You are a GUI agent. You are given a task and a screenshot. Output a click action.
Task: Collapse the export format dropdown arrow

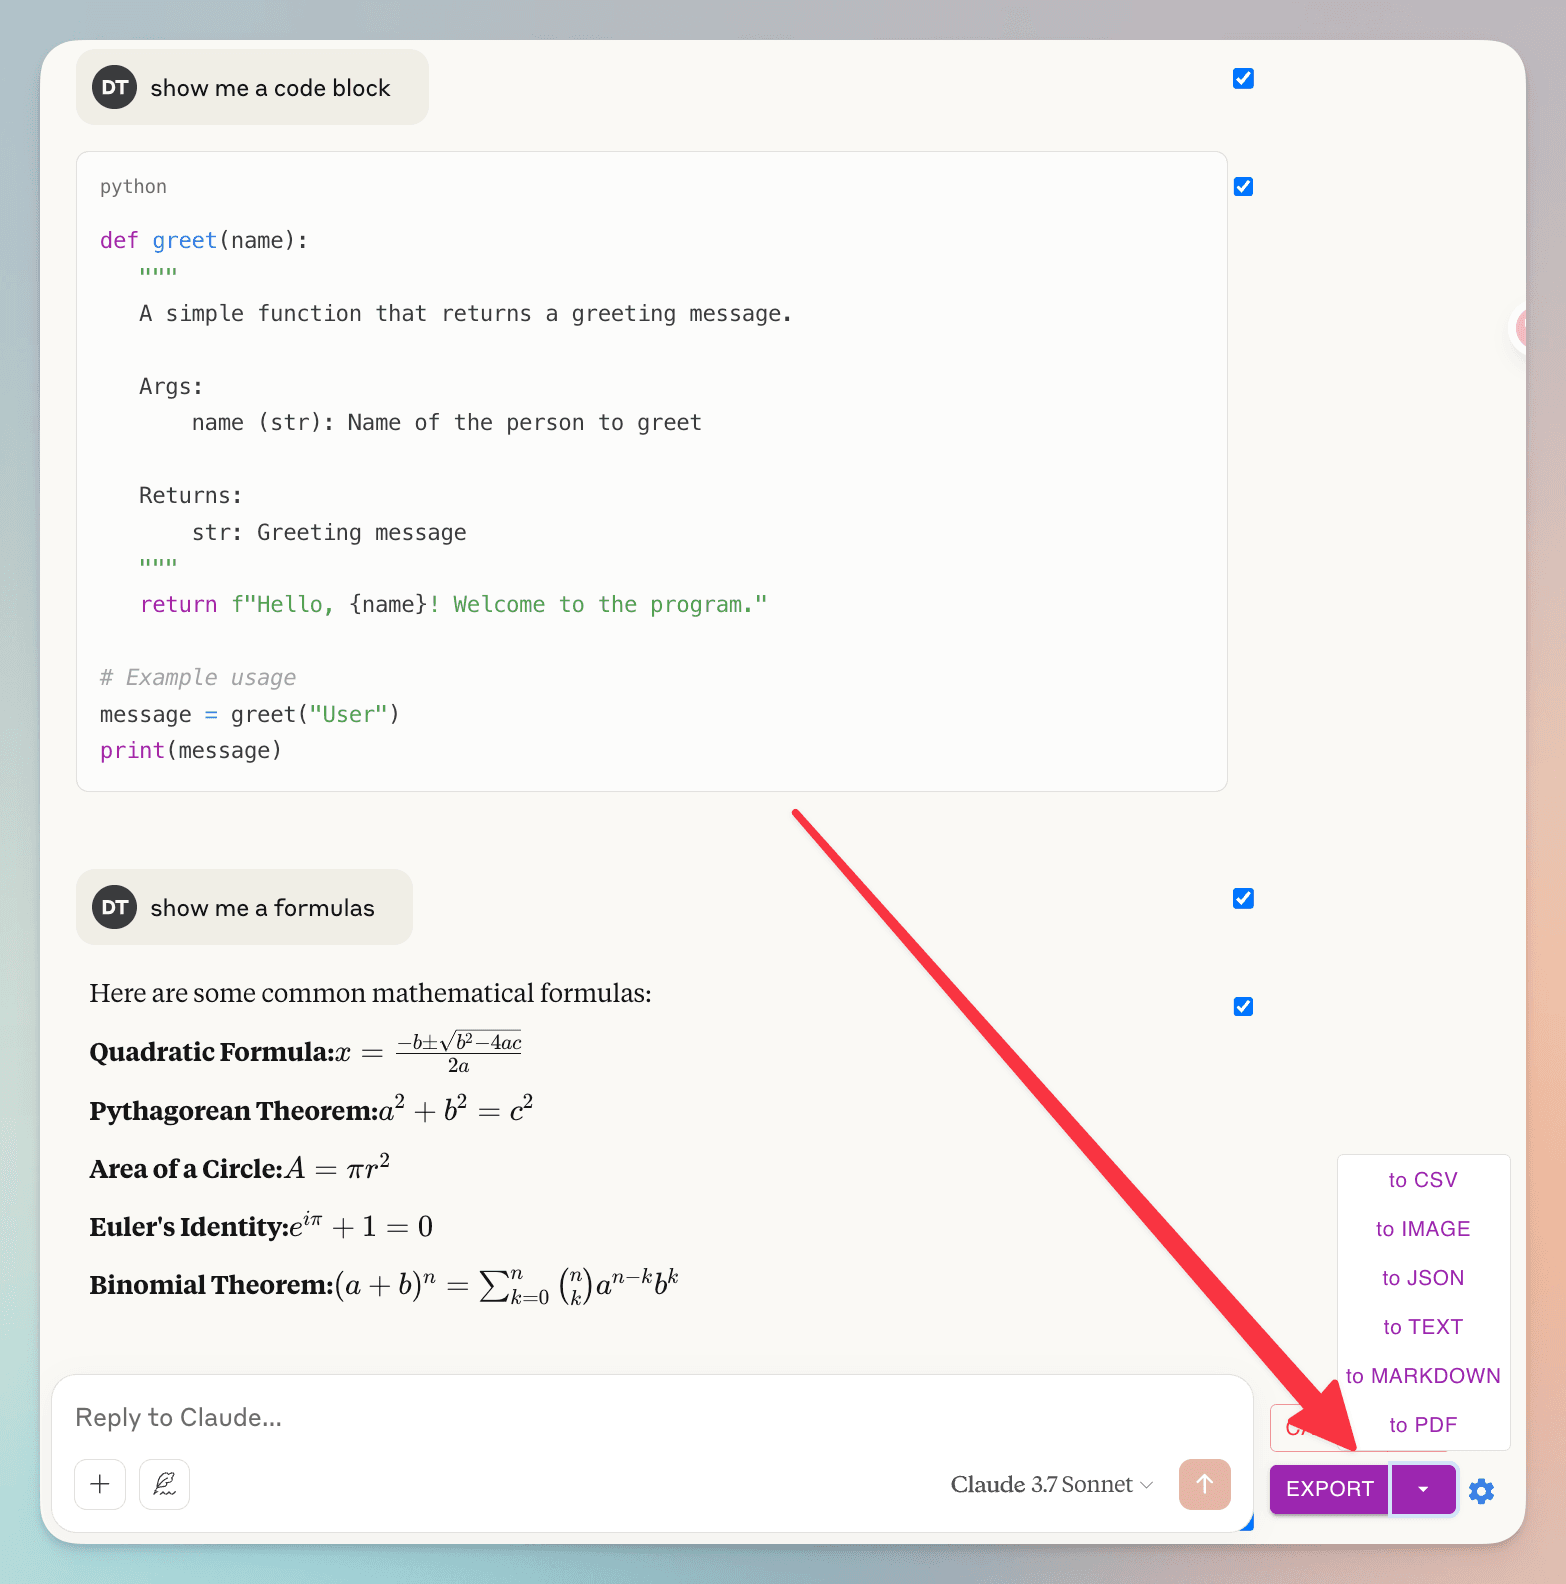click(x=1423, y=1489)
